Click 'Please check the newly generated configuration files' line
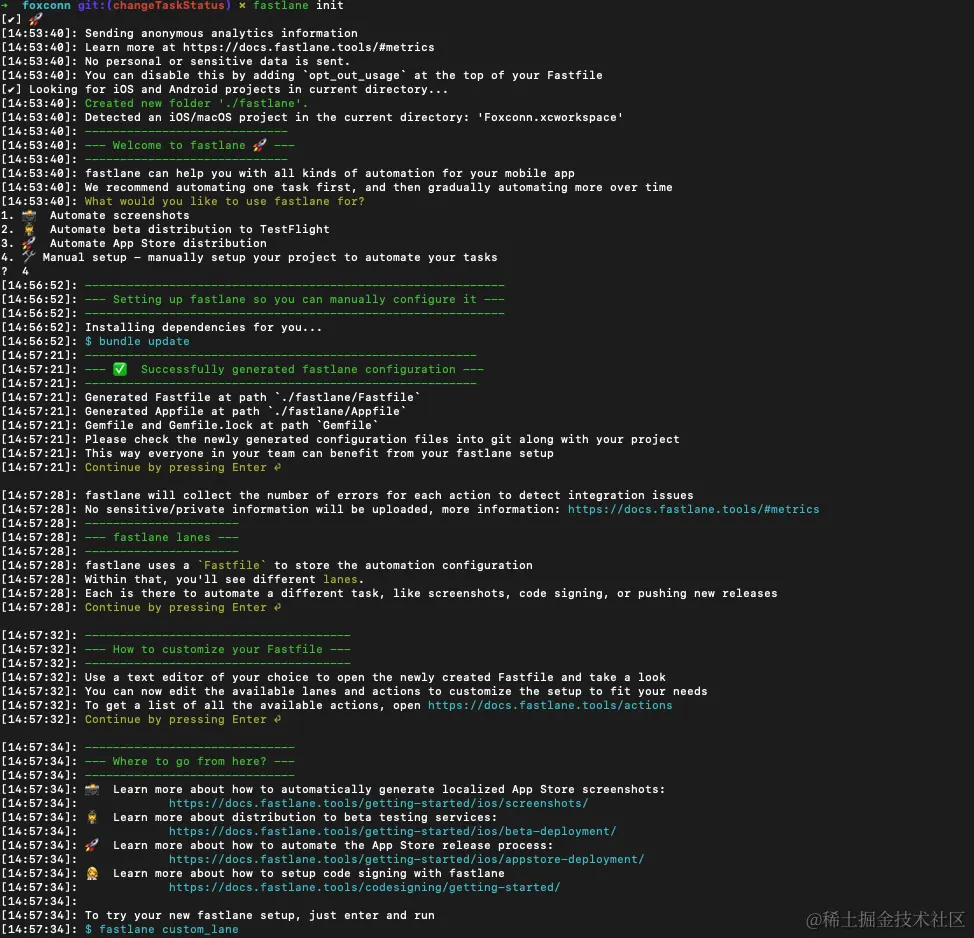 tap(382, 439)
